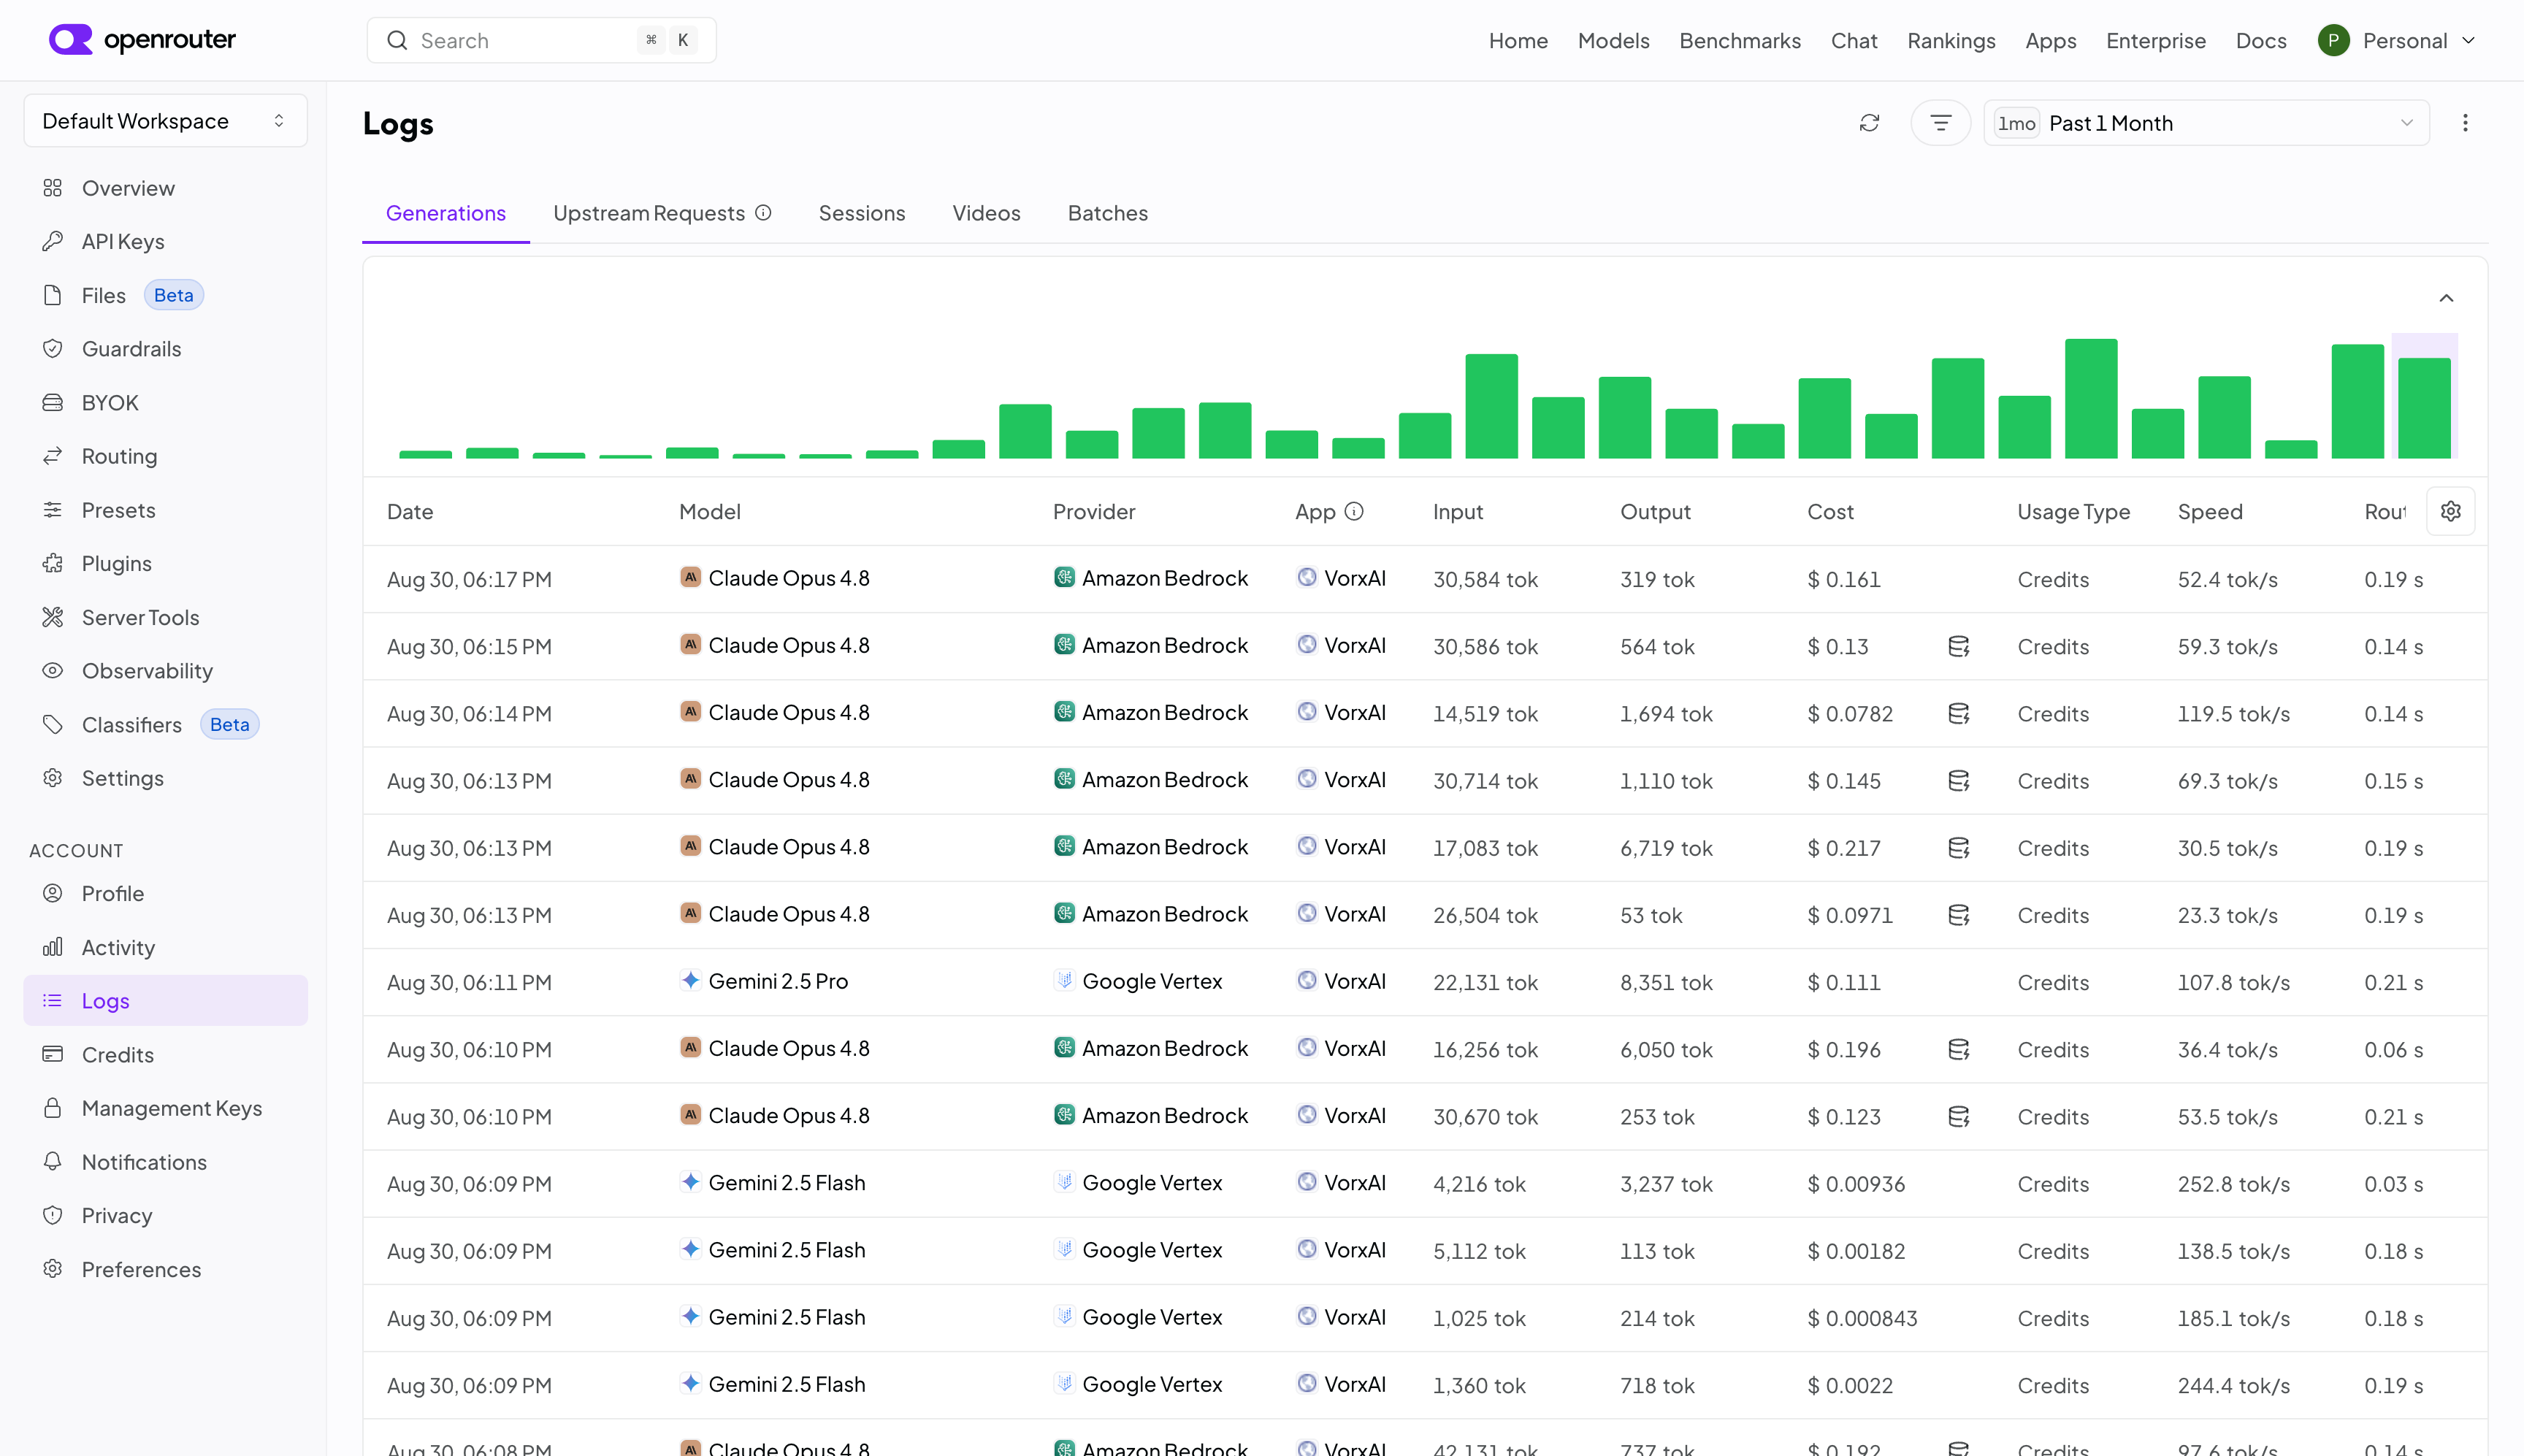Switch to the Sessions tab
The image size is (2524, 1456).
click(x=861, y=213)
